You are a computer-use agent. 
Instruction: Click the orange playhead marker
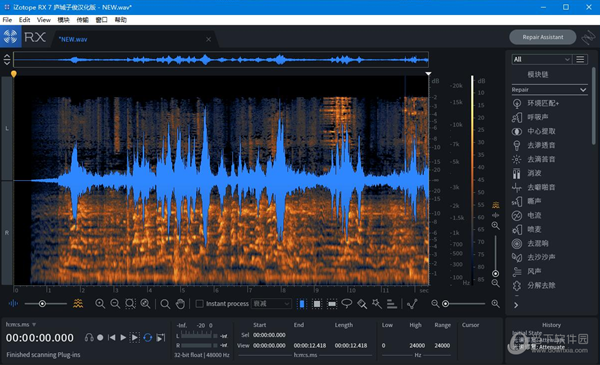[x=14, y=74]
